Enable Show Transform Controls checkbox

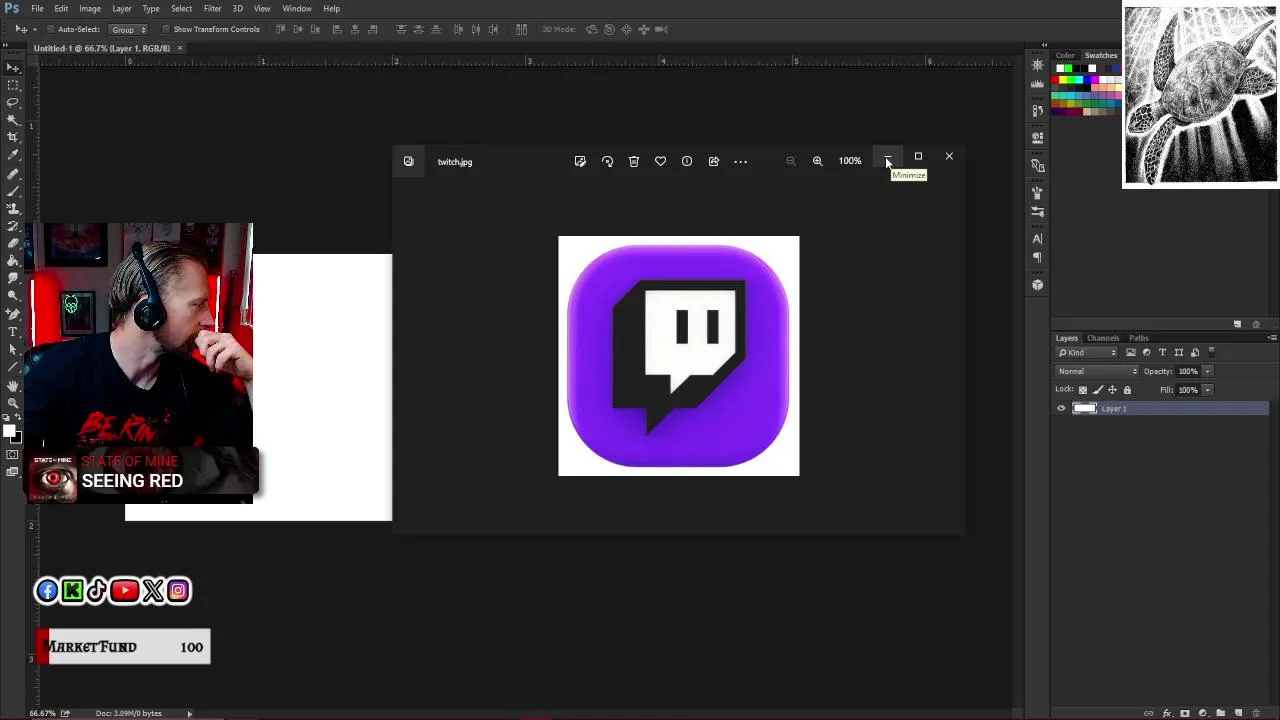165,29
